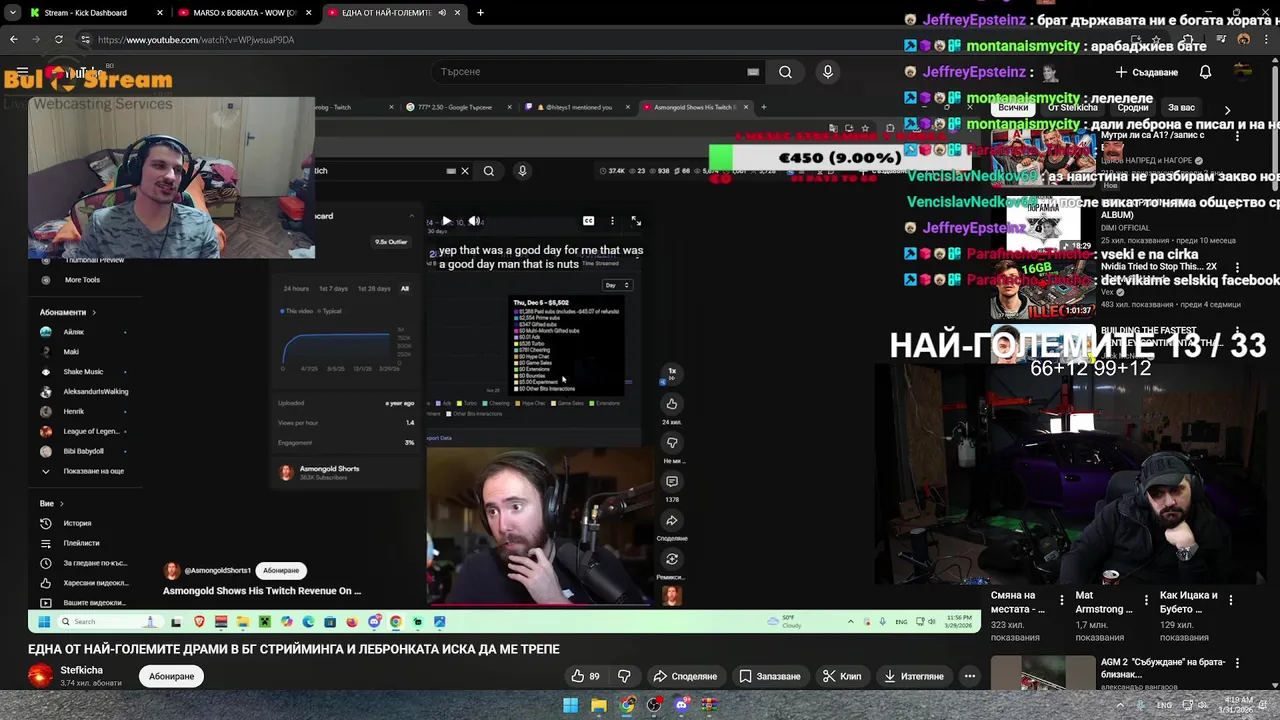Open options for Nvidia Tried to Stop video

pos(1237,269)
